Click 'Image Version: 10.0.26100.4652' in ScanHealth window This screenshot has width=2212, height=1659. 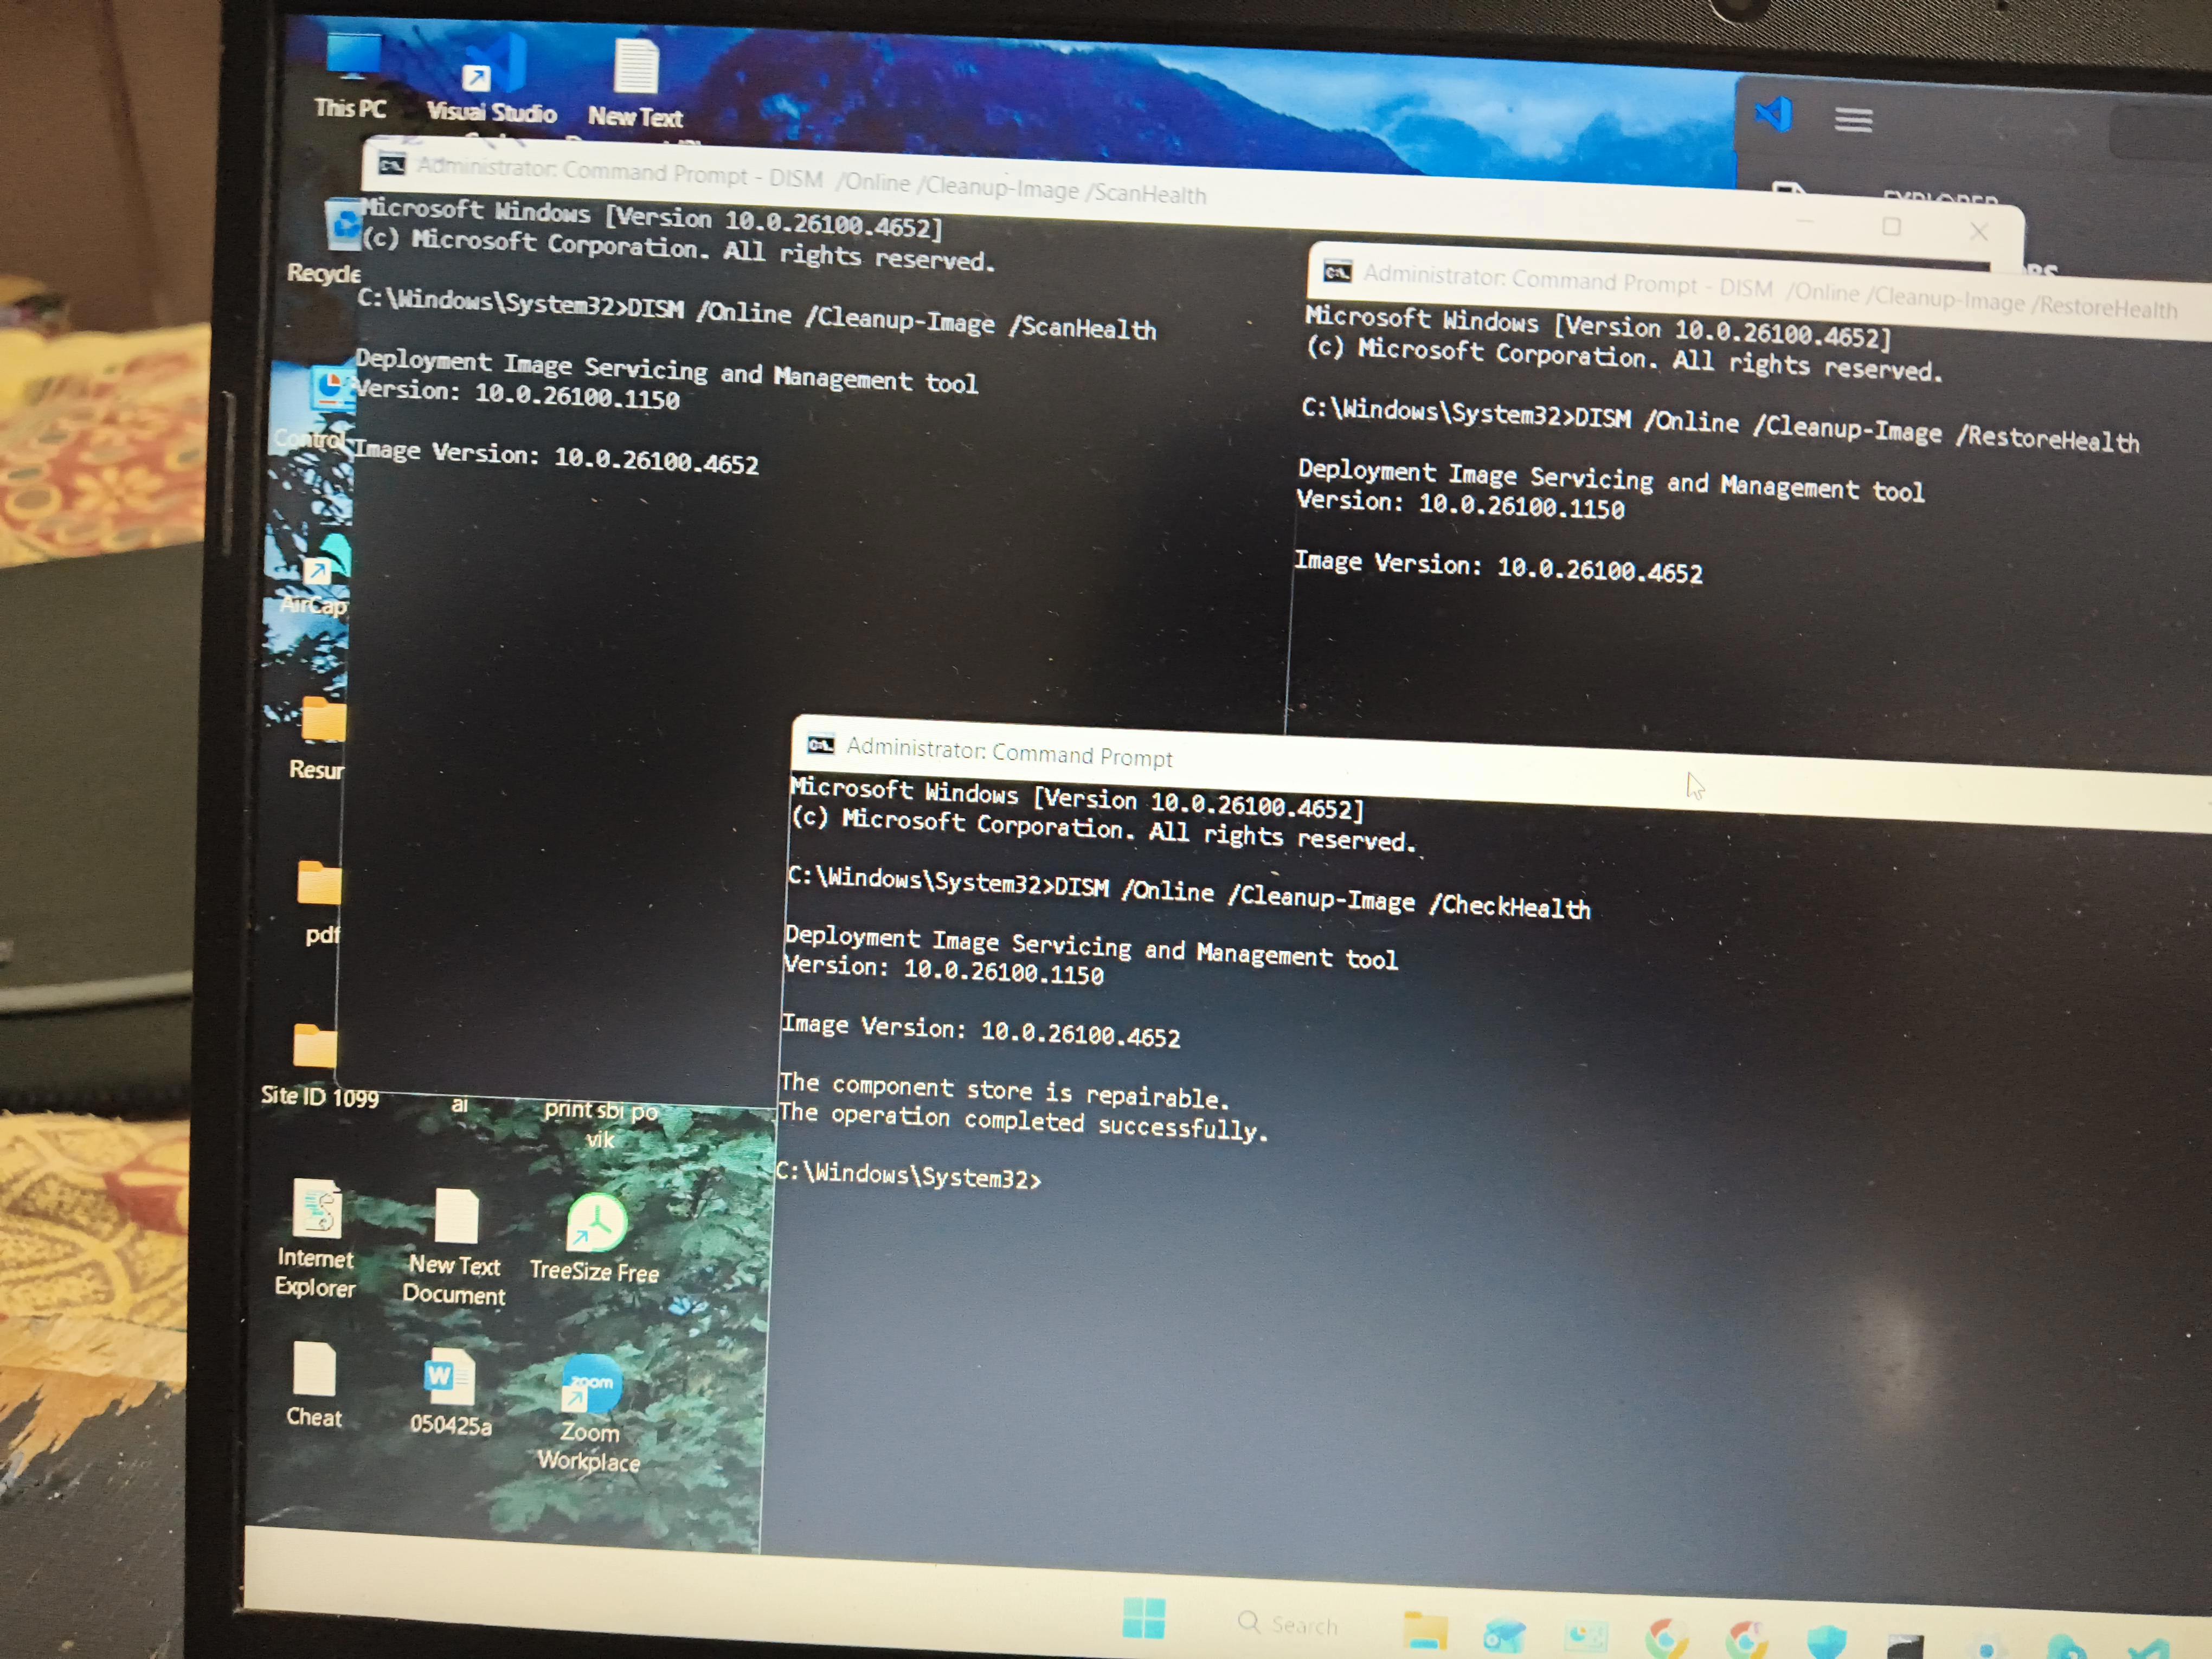click(556, 456)
